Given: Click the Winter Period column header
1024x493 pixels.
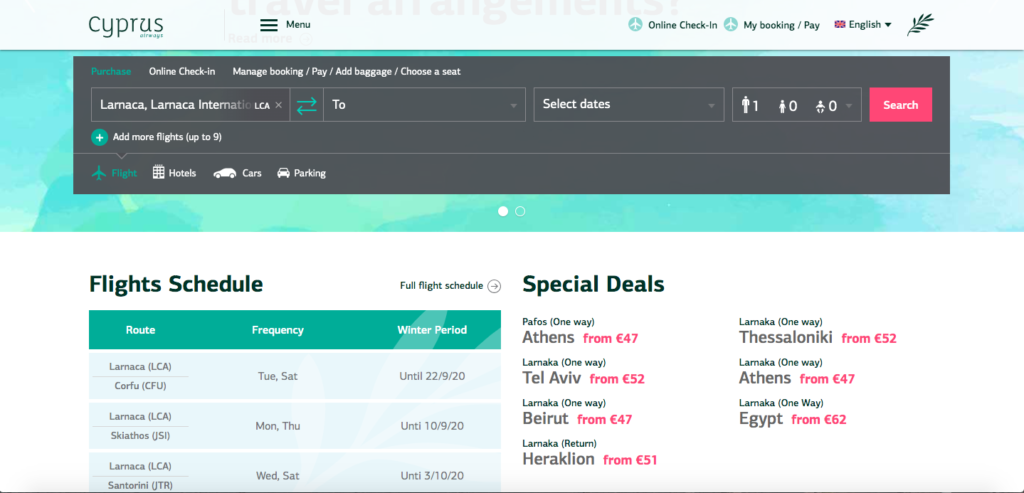Looking at the screenshot, I should tap(432, 330).
